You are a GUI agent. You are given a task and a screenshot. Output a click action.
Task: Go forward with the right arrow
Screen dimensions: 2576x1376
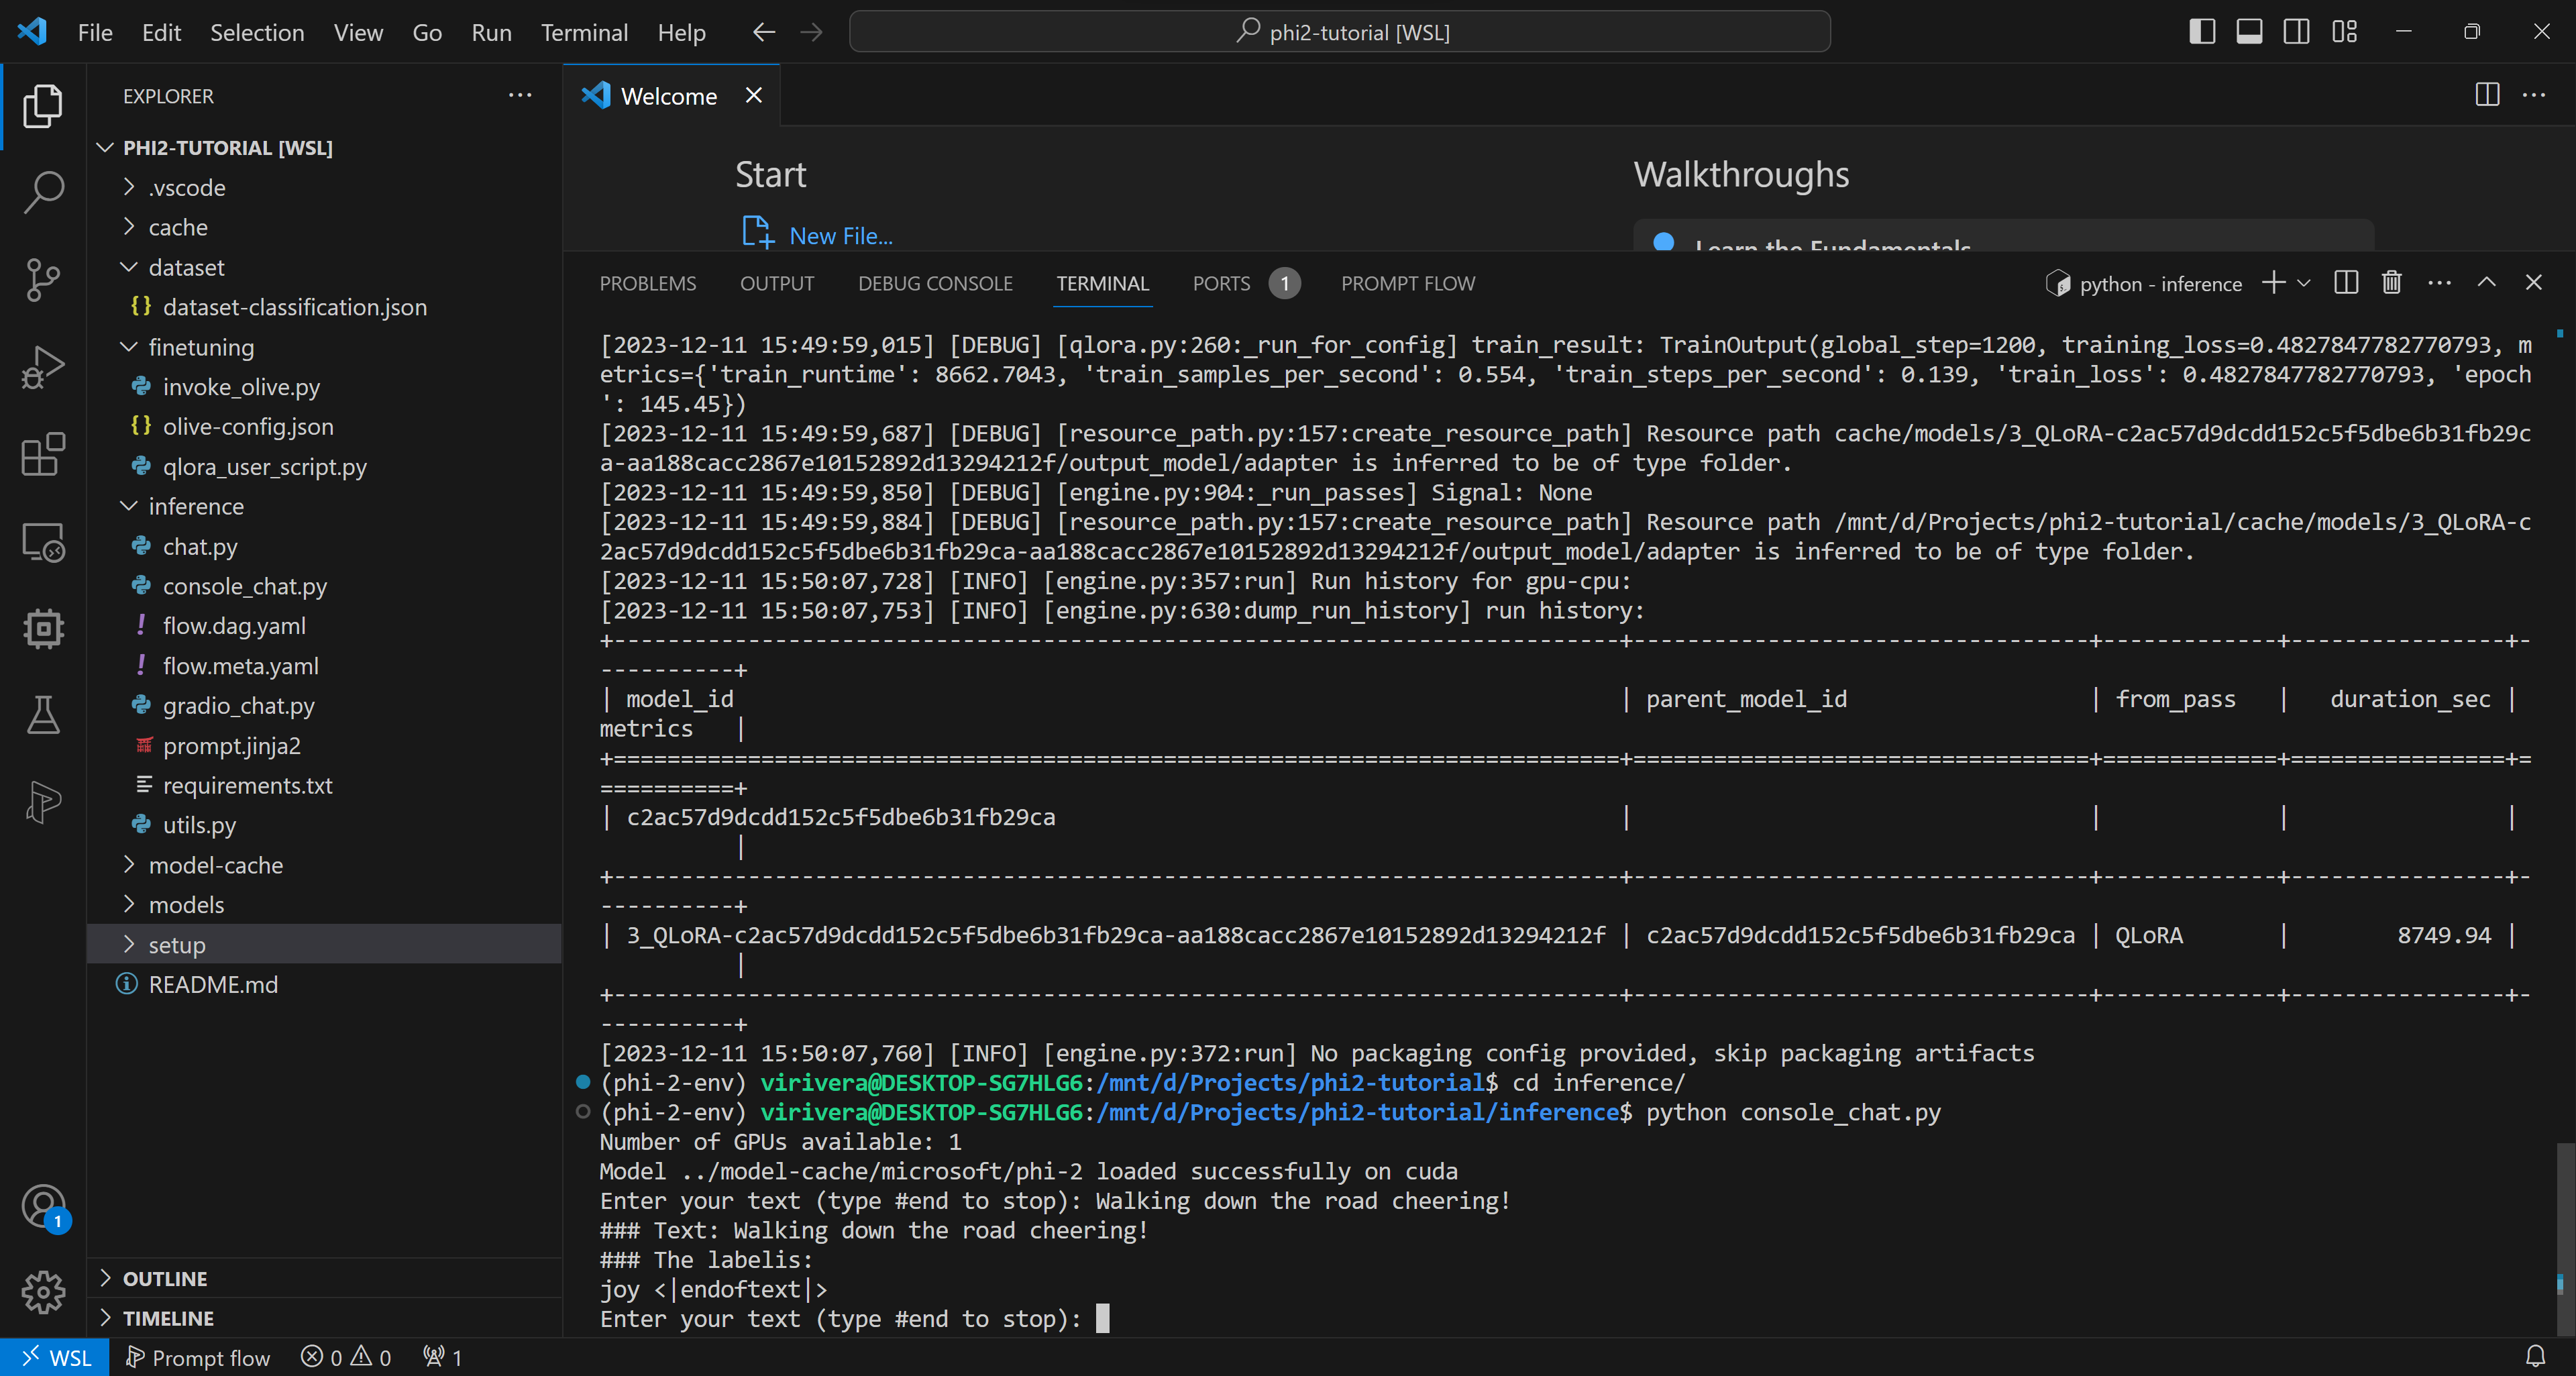[x=811, y=32]
